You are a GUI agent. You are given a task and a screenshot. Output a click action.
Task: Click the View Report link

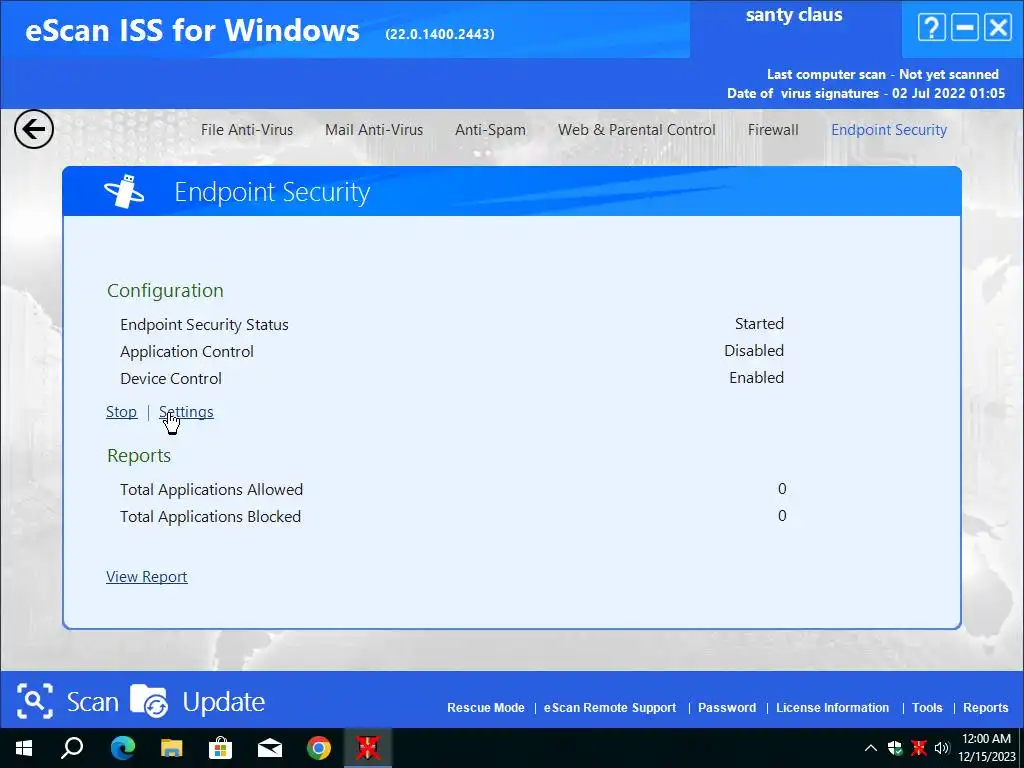(x=147, y=577)
